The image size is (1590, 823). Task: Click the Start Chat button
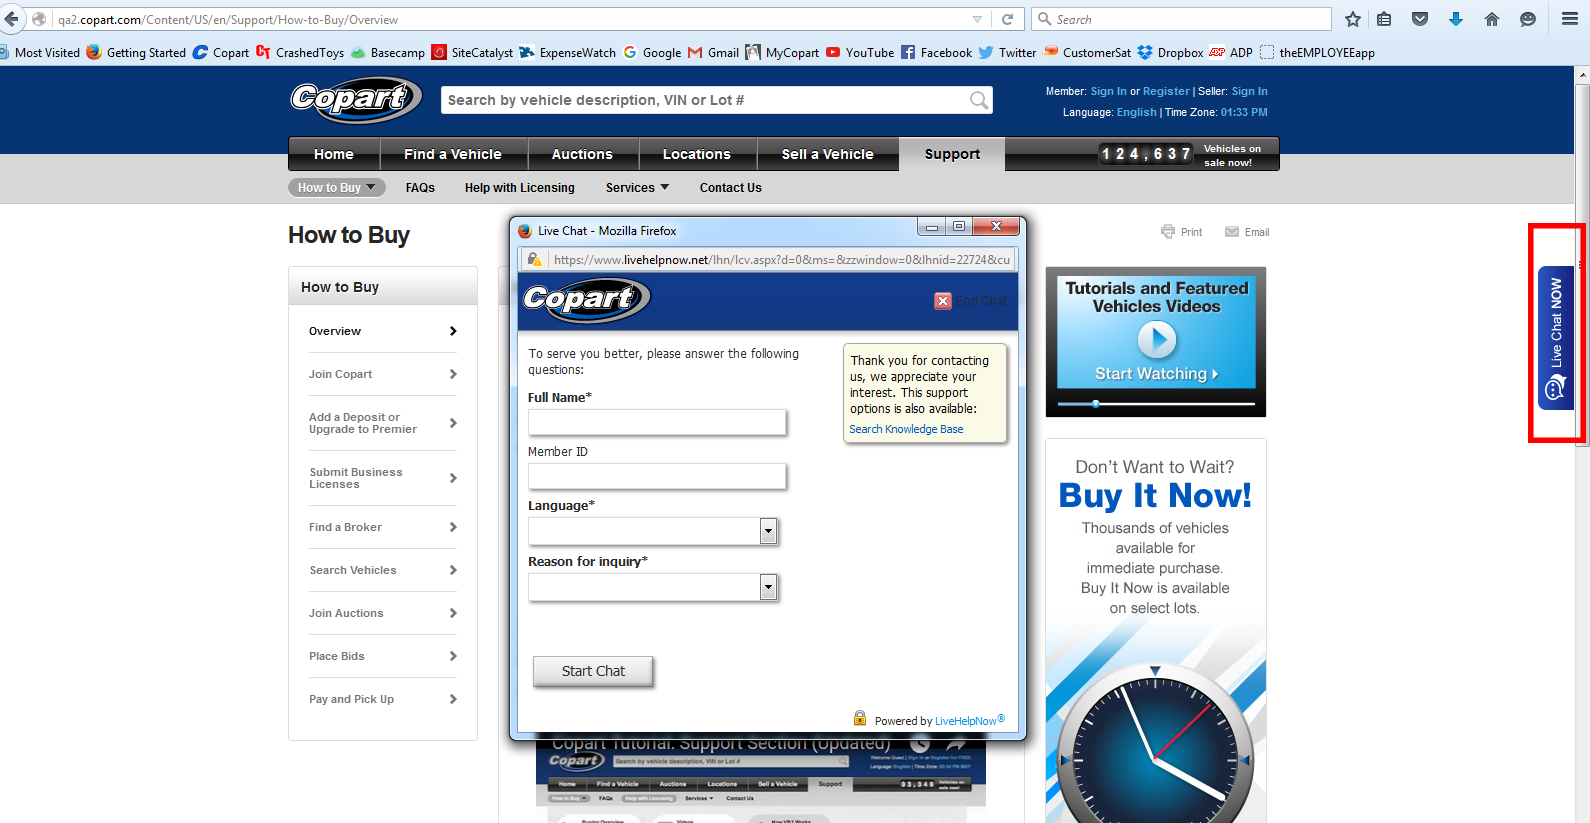[593, 671]
